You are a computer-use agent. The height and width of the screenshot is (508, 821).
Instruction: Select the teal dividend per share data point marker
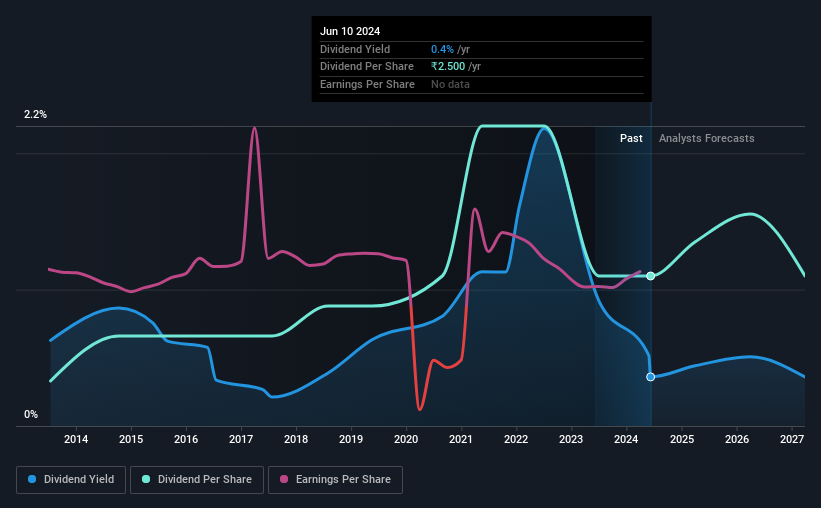coord(650,276)
